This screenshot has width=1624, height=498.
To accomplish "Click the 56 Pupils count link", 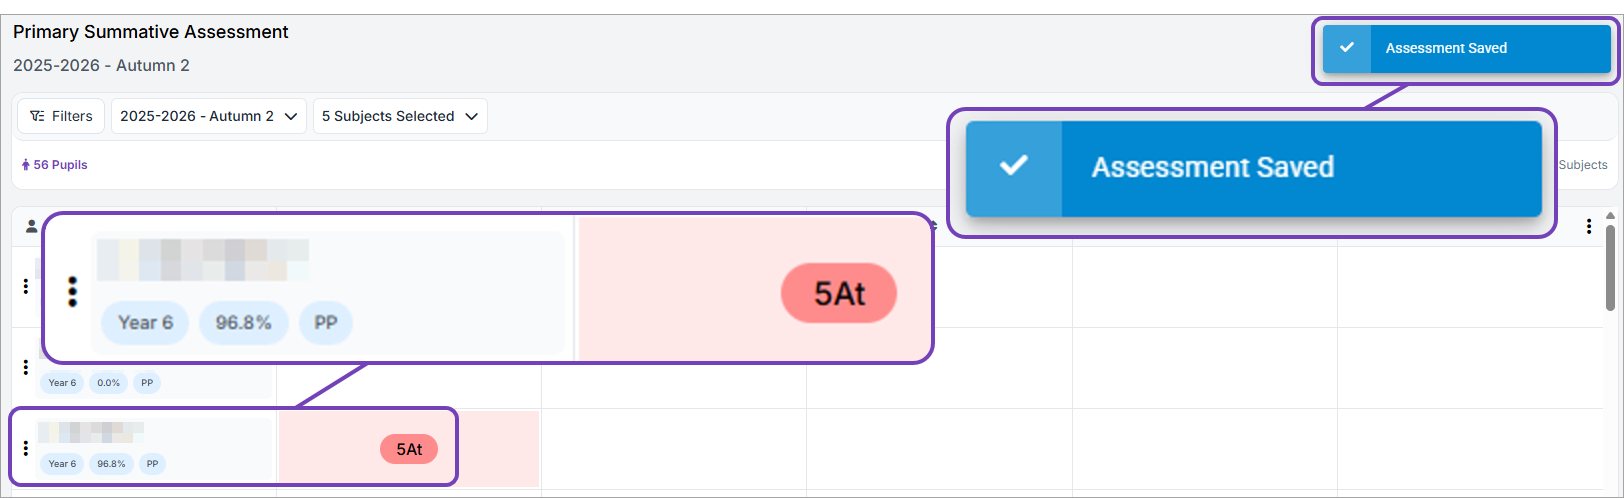I will pos(55,165).
